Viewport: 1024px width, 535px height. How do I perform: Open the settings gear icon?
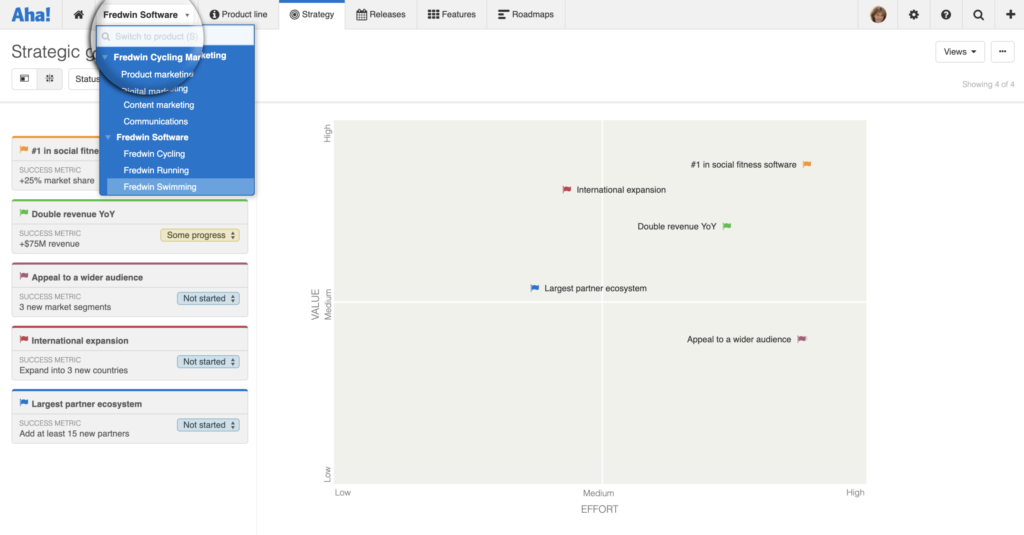914,14
